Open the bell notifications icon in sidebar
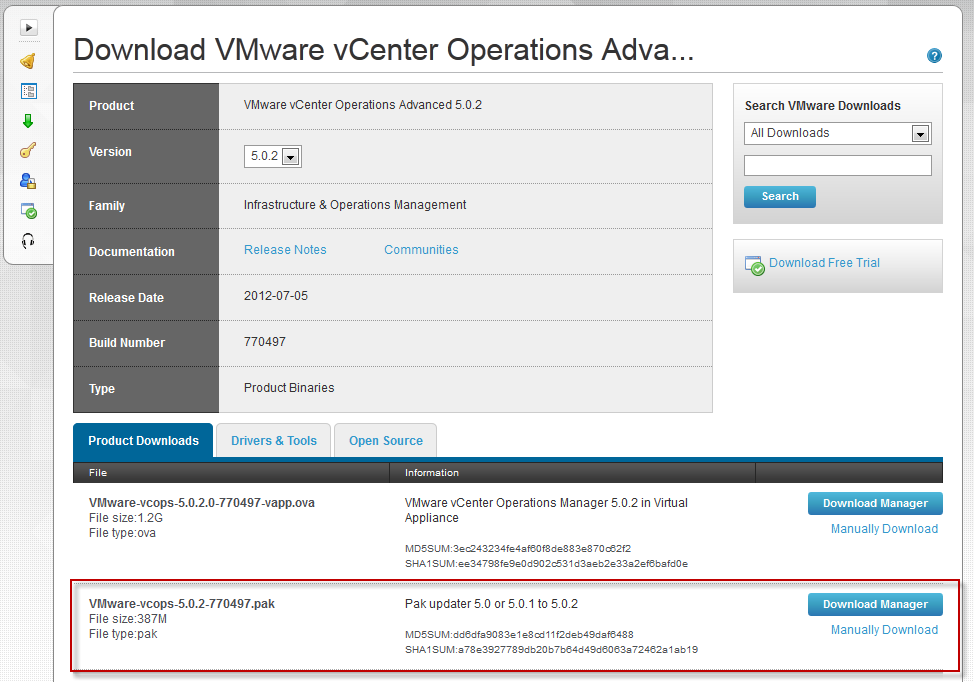 (x=28, y=61)
